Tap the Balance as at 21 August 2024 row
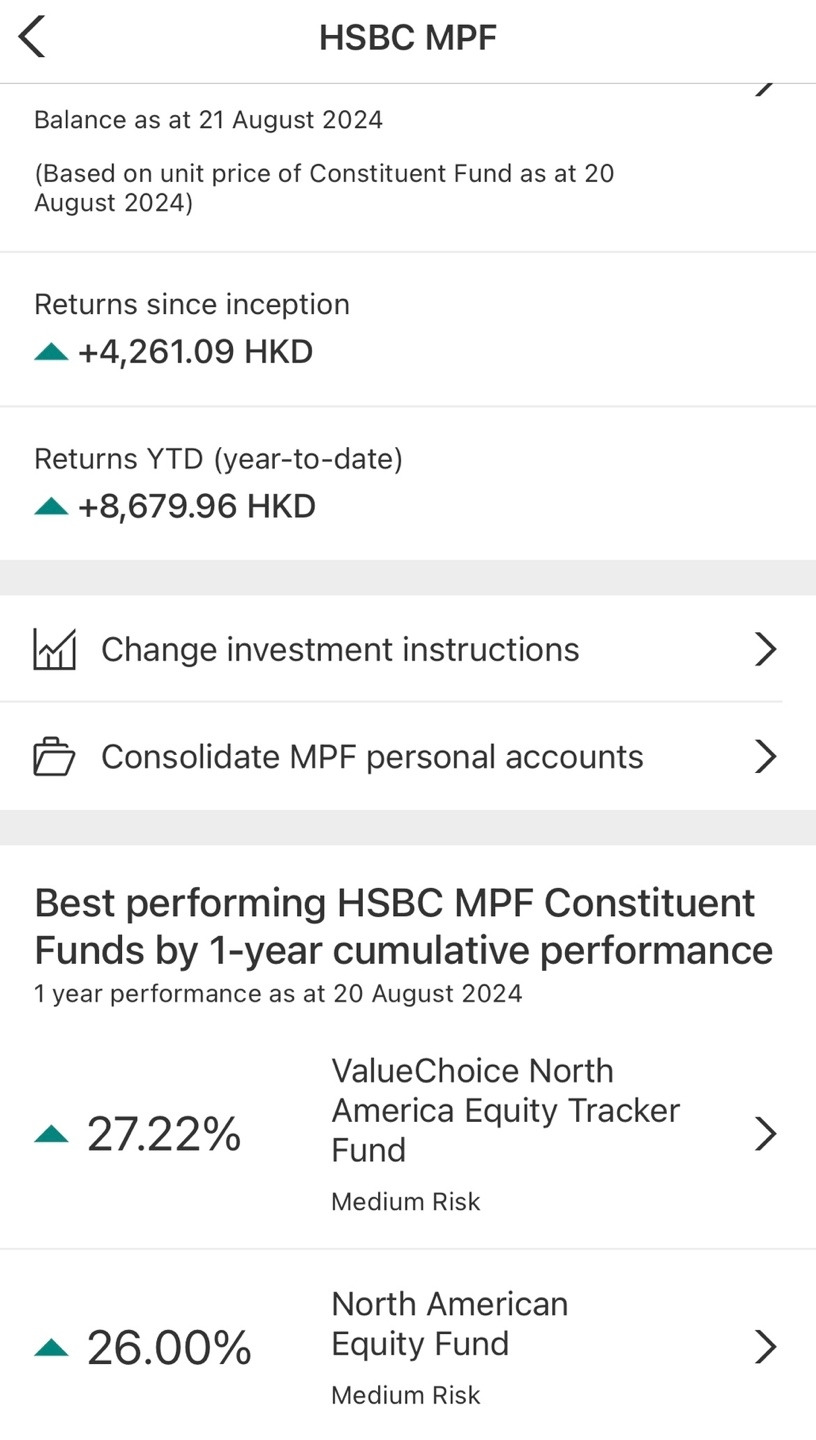 208,120
